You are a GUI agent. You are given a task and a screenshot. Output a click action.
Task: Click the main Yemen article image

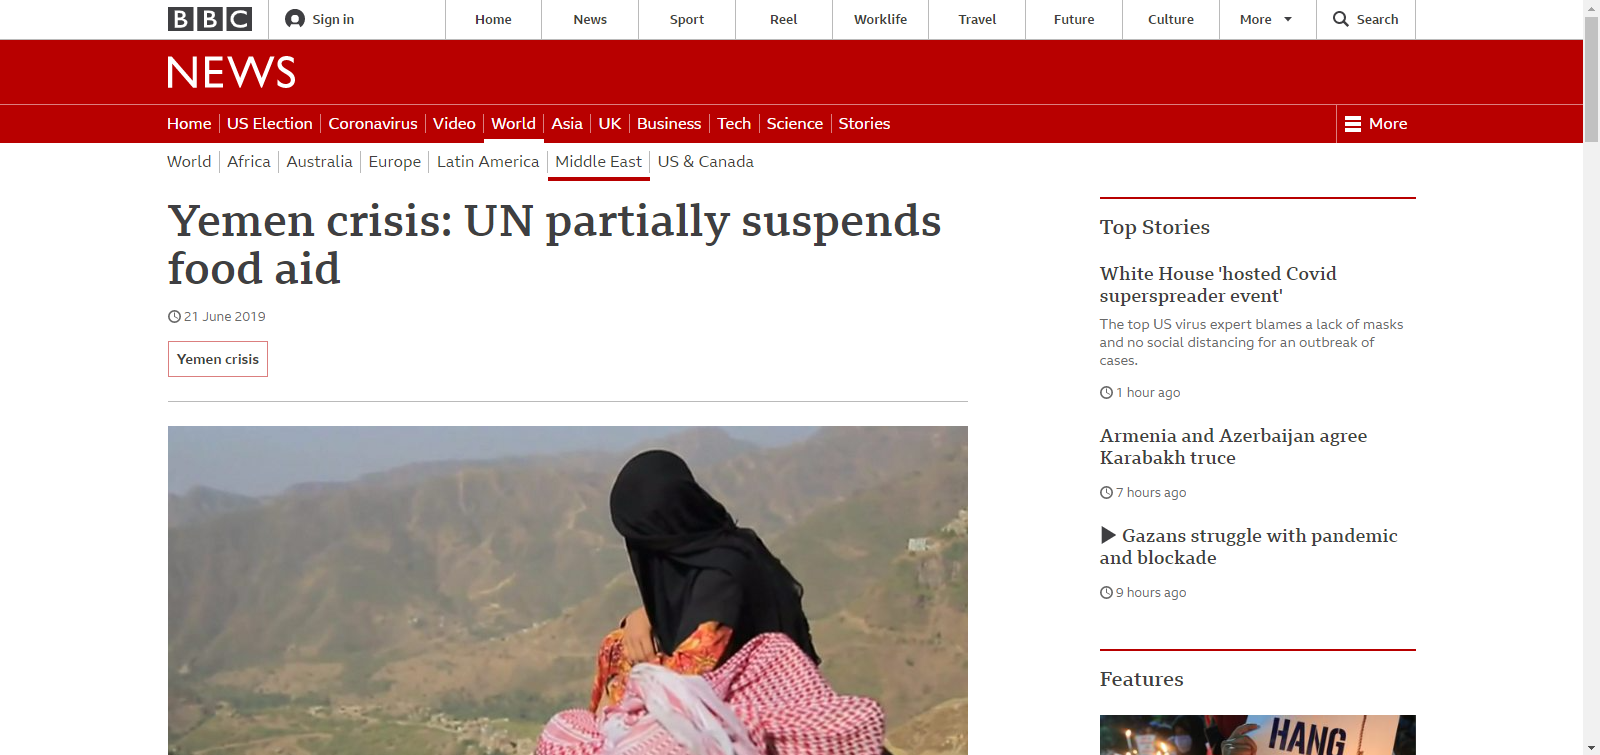(x=568, y=590)
